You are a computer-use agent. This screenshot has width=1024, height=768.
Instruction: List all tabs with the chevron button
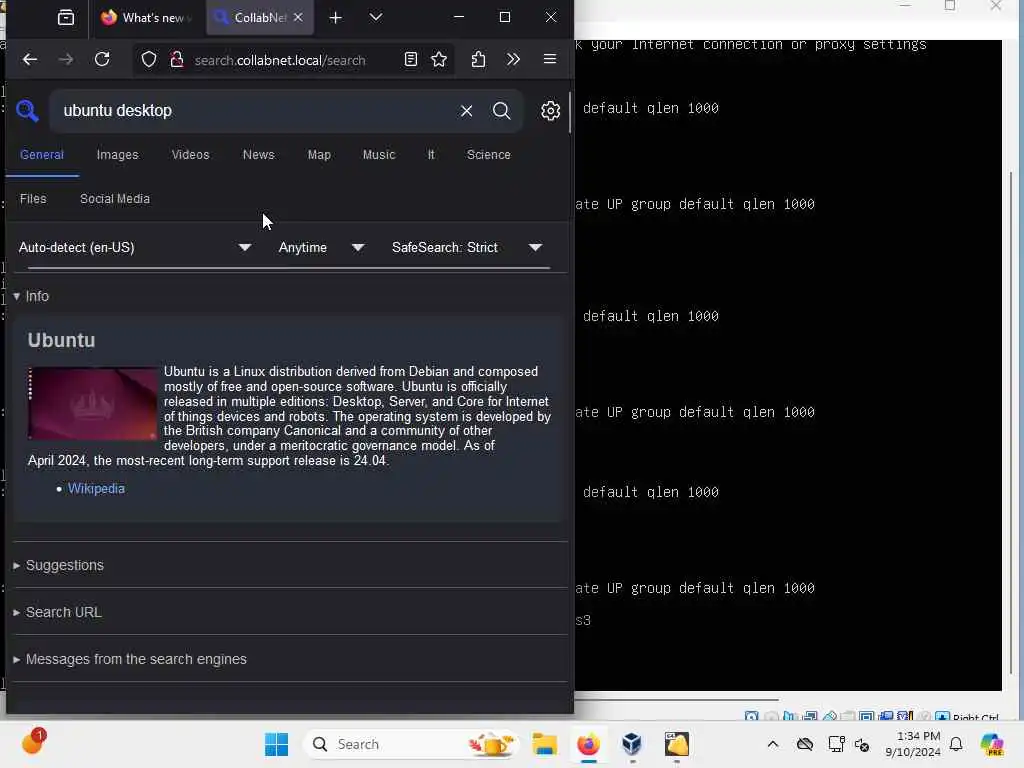click(x=376, y=18)
